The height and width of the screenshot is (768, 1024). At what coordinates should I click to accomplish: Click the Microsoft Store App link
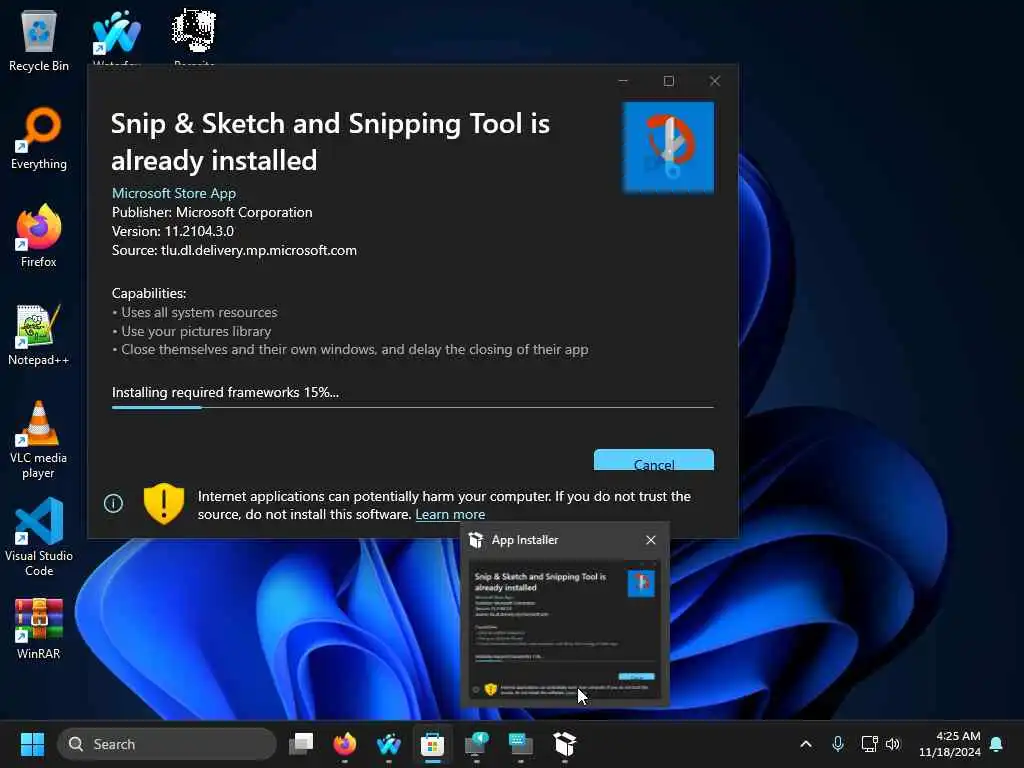point(174,193)
